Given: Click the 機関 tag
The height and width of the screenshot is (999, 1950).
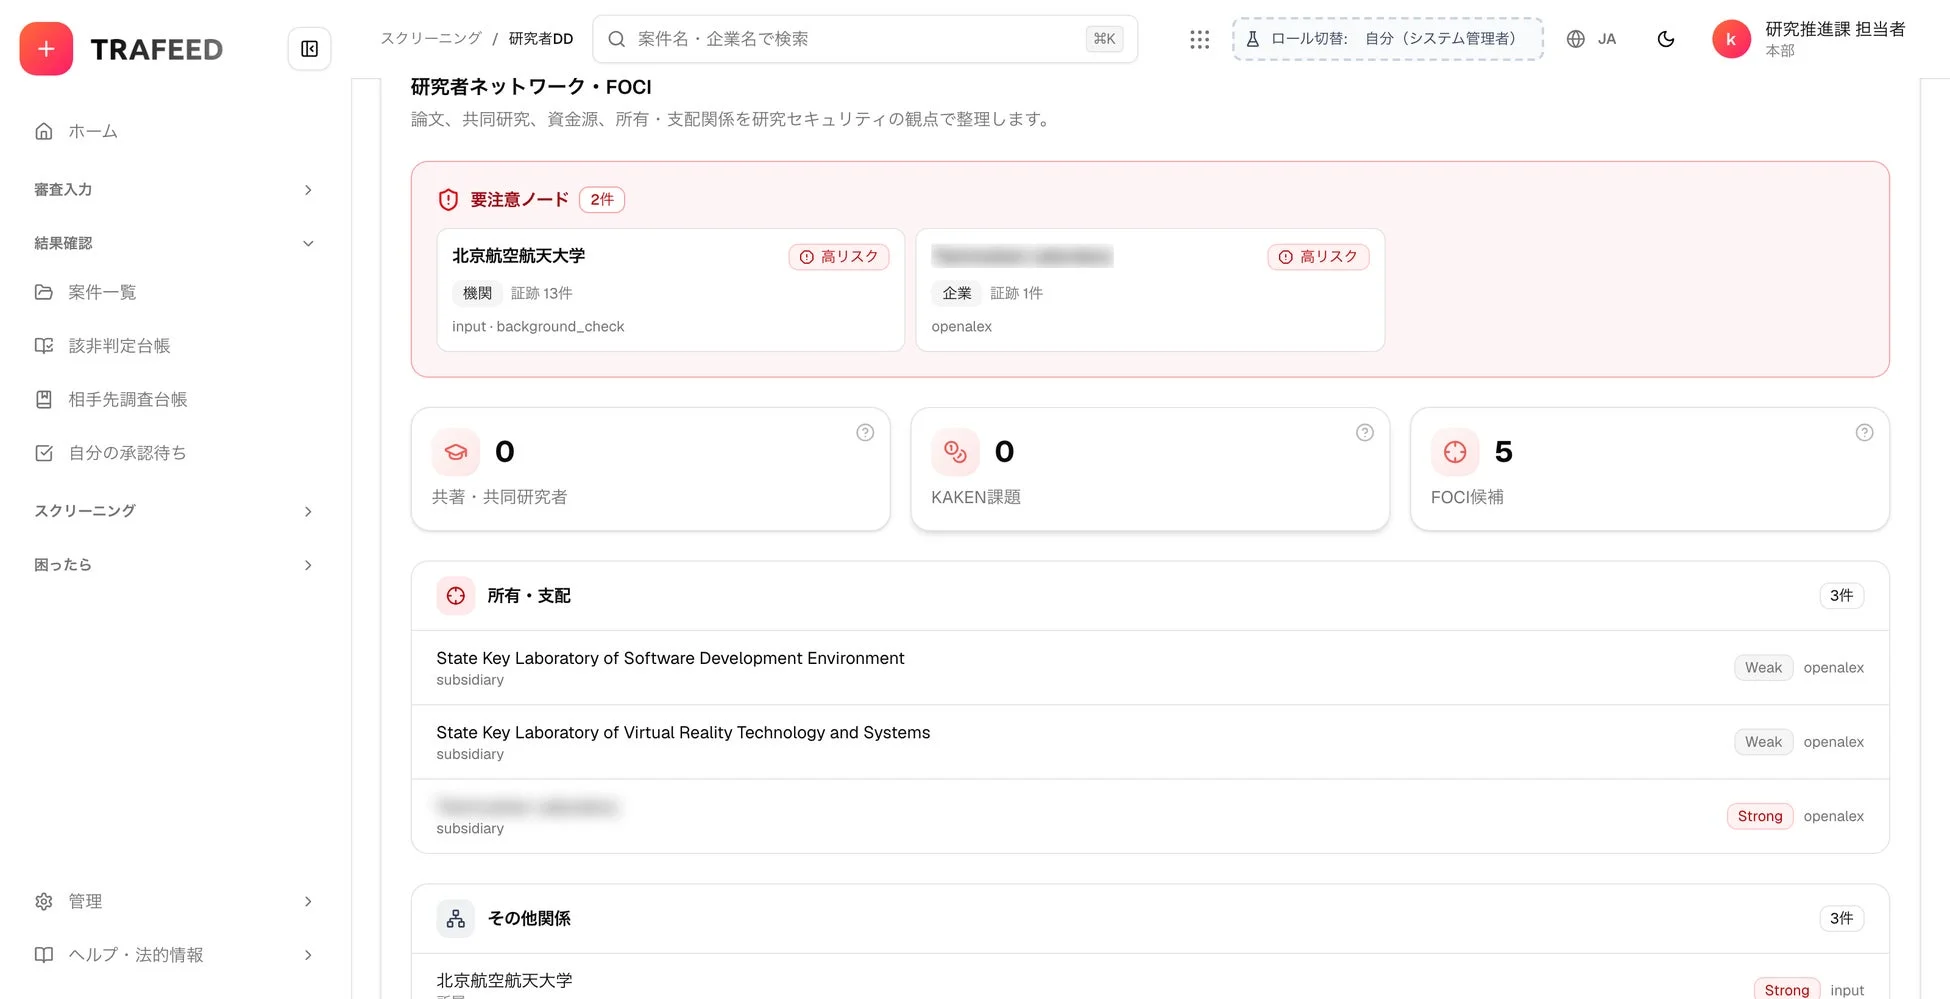Looking at the screenshot, I should click(477, 293).
